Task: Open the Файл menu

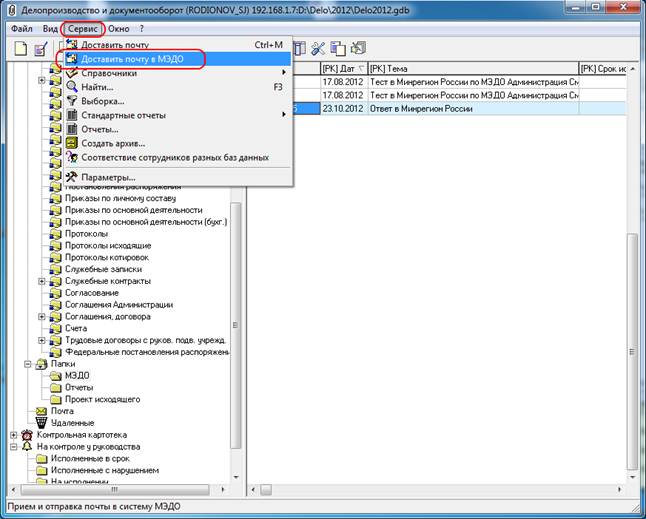Action: pos(22,29)
